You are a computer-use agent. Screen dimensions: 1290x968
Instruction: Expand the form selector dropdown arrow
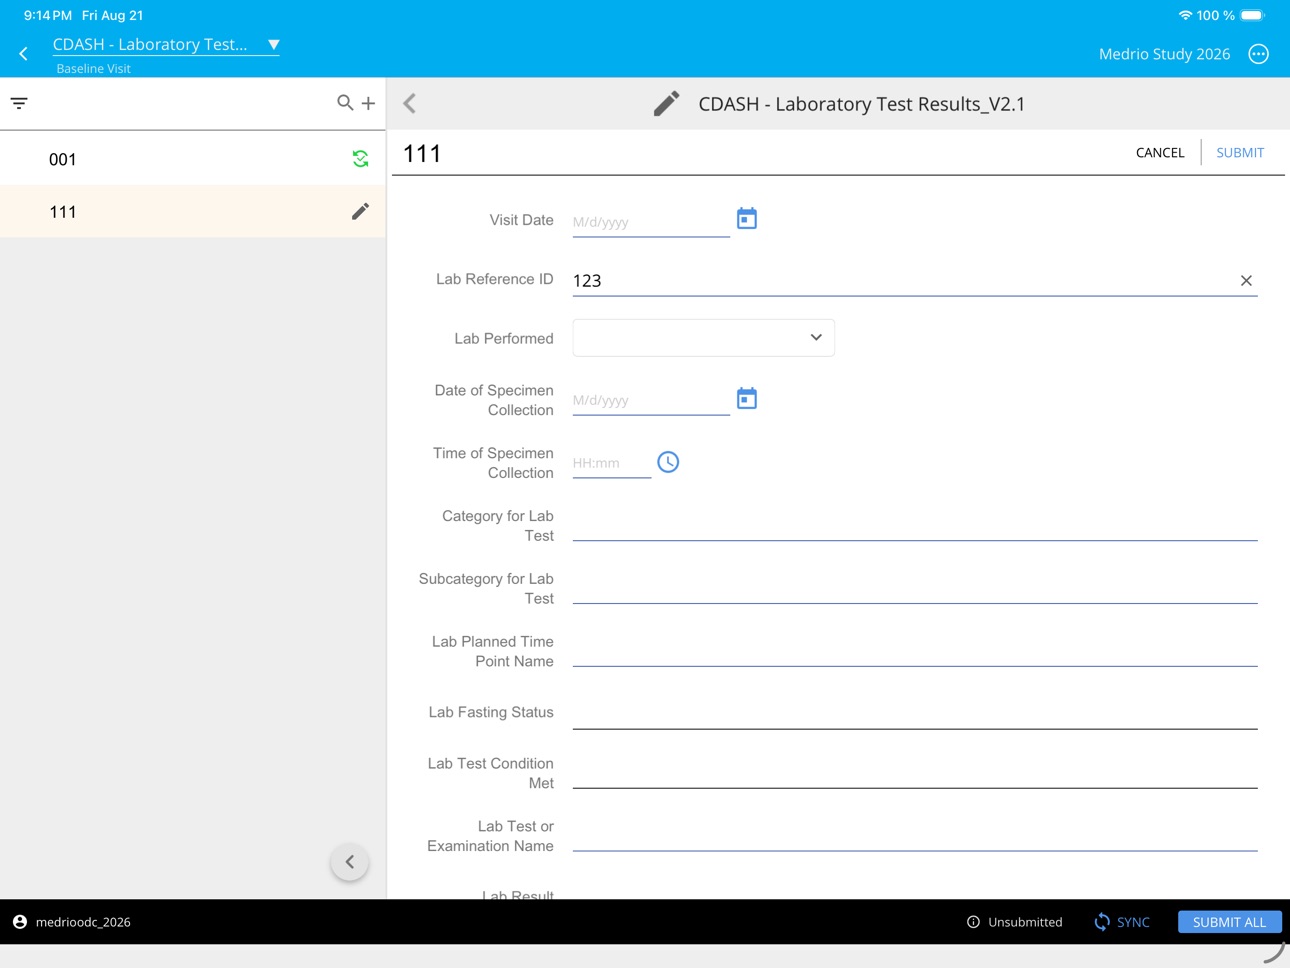pos(274,45)
